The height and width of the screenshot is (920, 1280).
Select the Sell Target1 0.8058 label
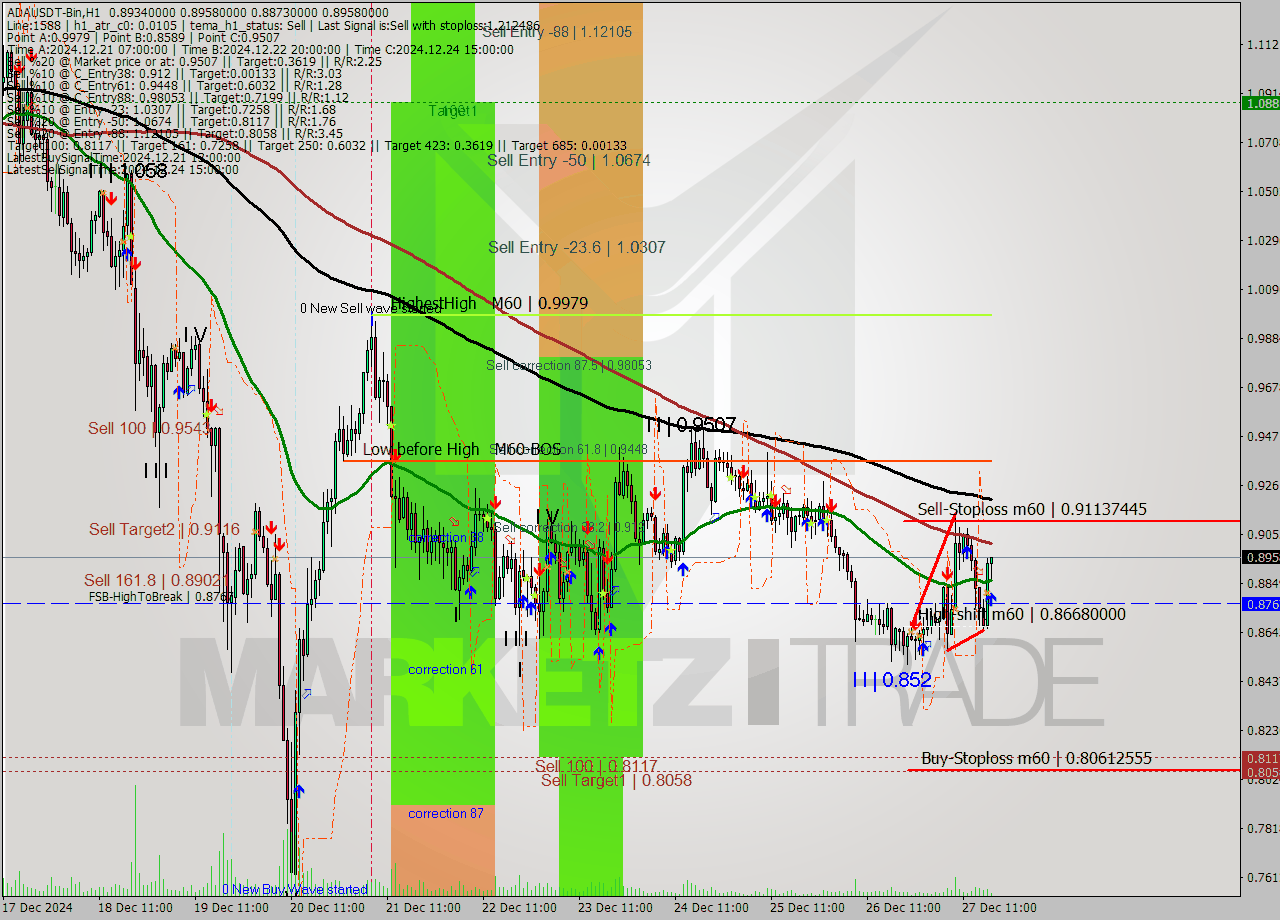[x=616, y=780]
